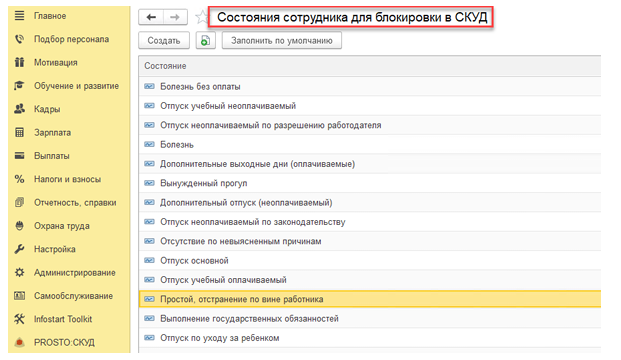Click the gear icon beside Администрирование
Viewport: 621px width, 360px height.
pyautogui.click(x=19, y=272)
